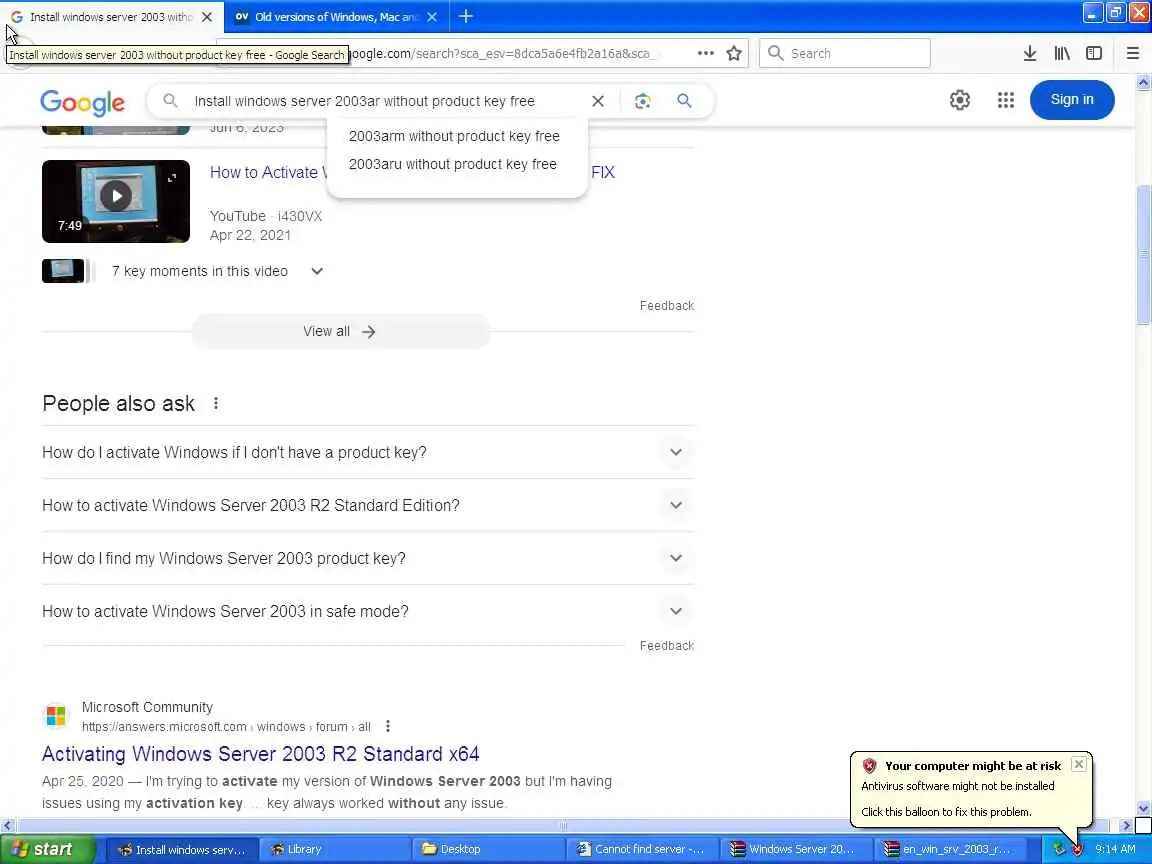Open Install windows serv... taskbar button
This screenshot has width=1152, height=864.
[181, 849]
